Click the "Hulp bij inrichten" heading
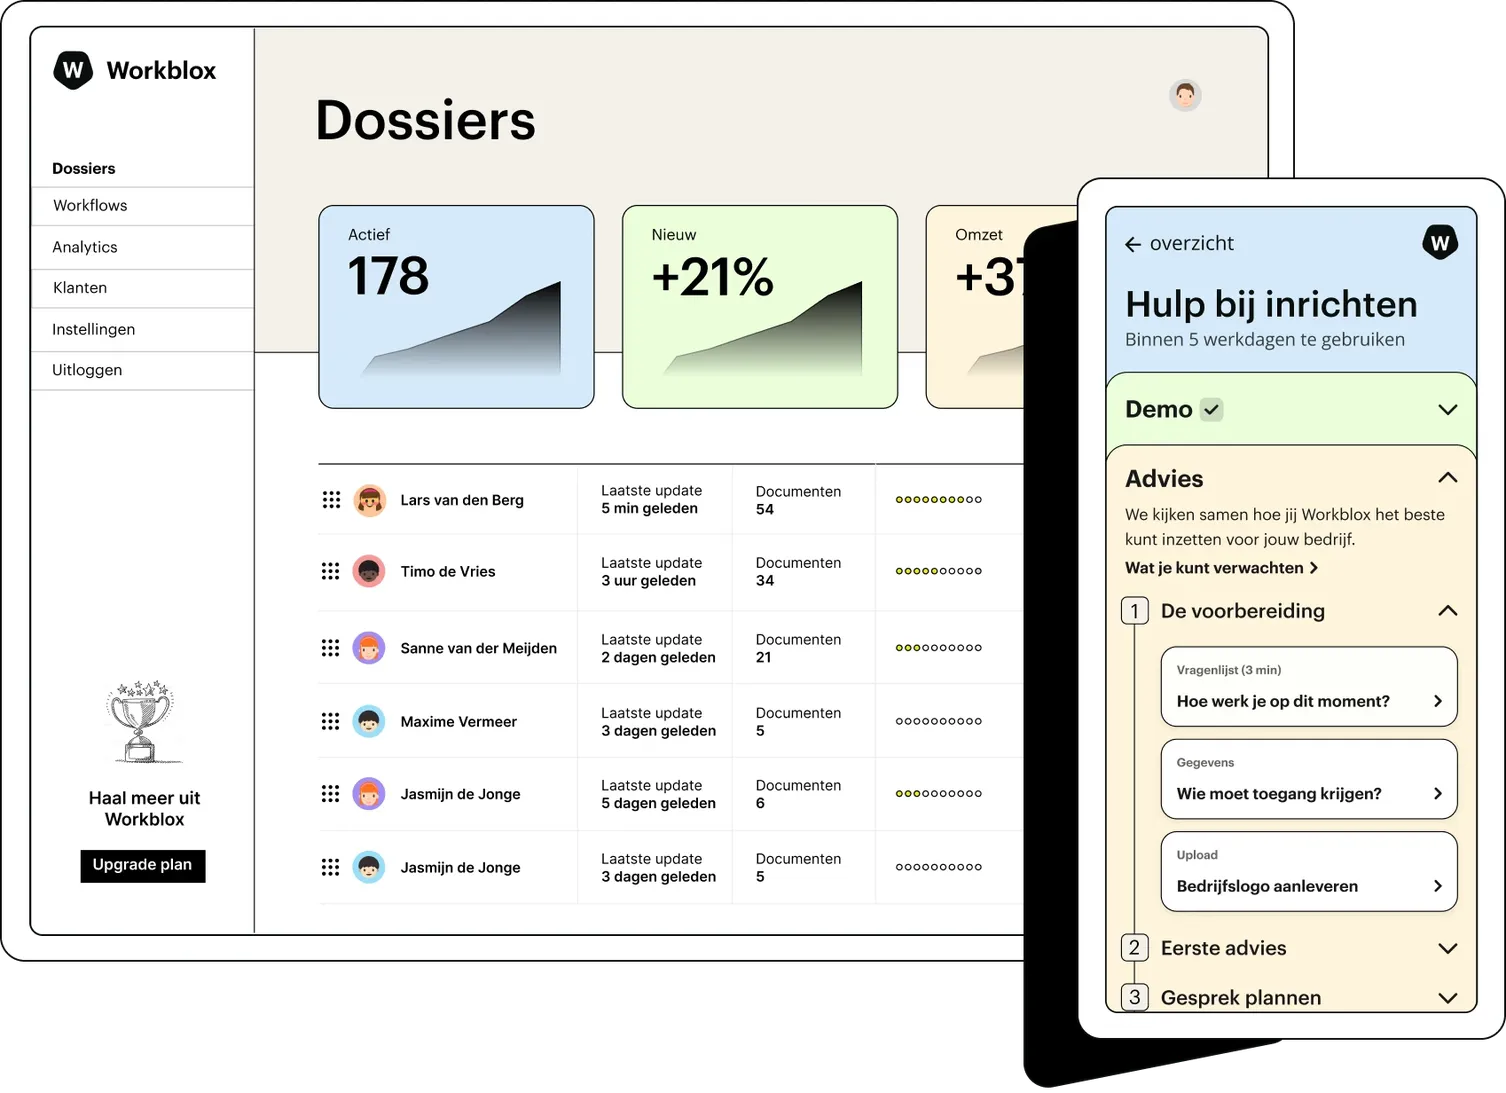The height and width of the screenshot is (1093, 1506). [1271, 304]
